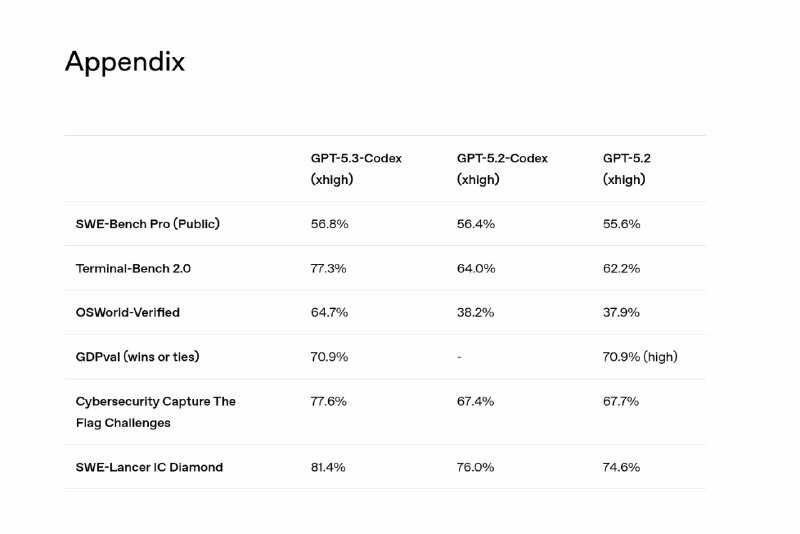Click the Appendix heading
Screen dimensions: 800x534
[125, 62]
